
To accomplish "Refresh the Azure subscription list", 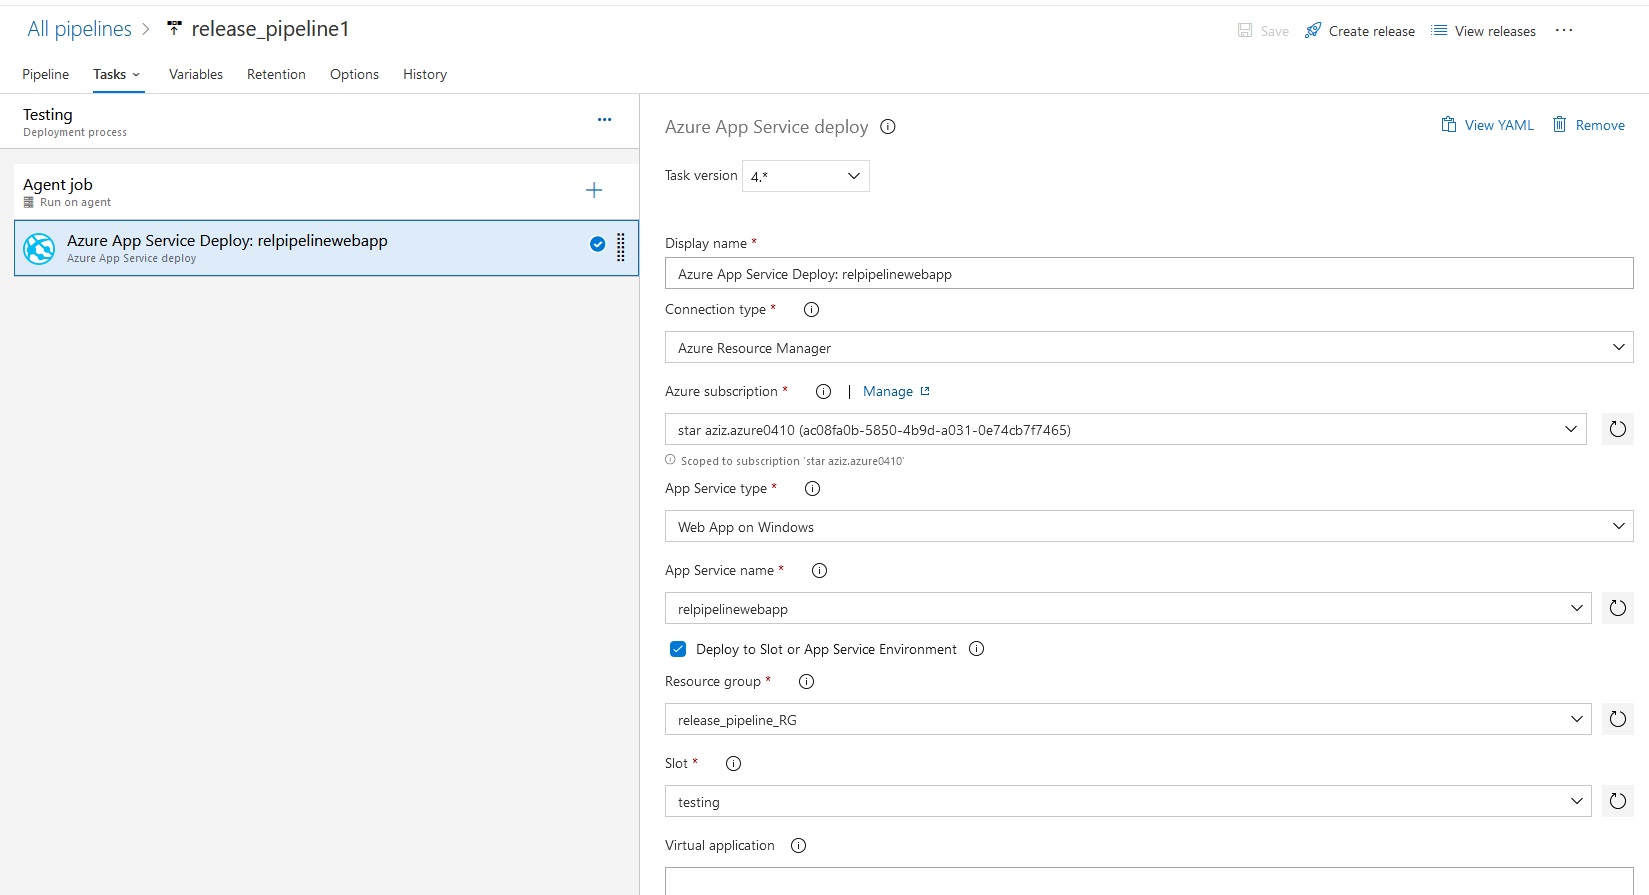I will pyautogui.click(x=1618, y=429).
